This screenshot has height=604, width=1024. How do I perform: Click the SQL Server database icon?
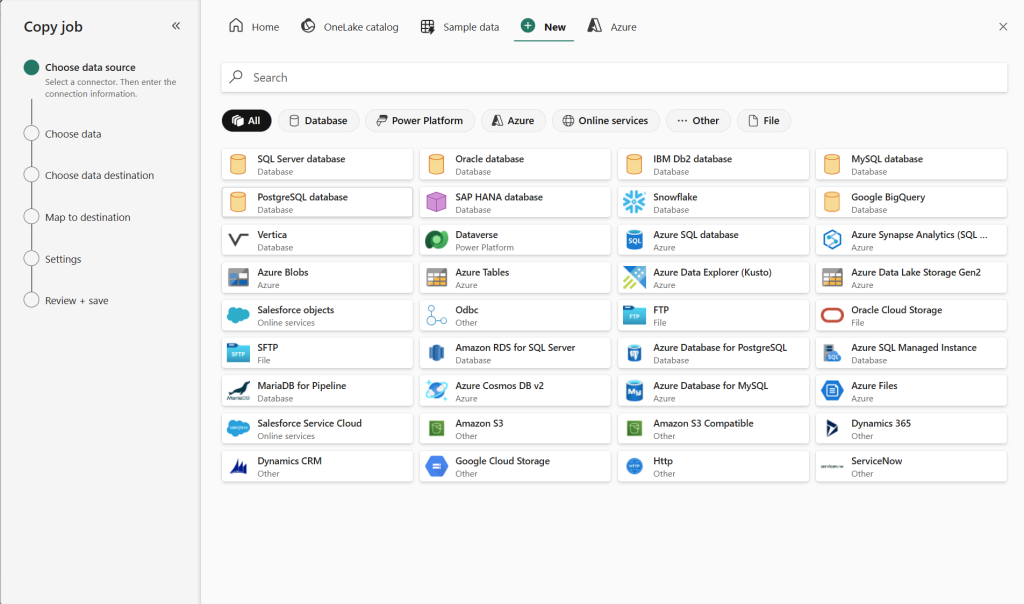coord(238,165)
